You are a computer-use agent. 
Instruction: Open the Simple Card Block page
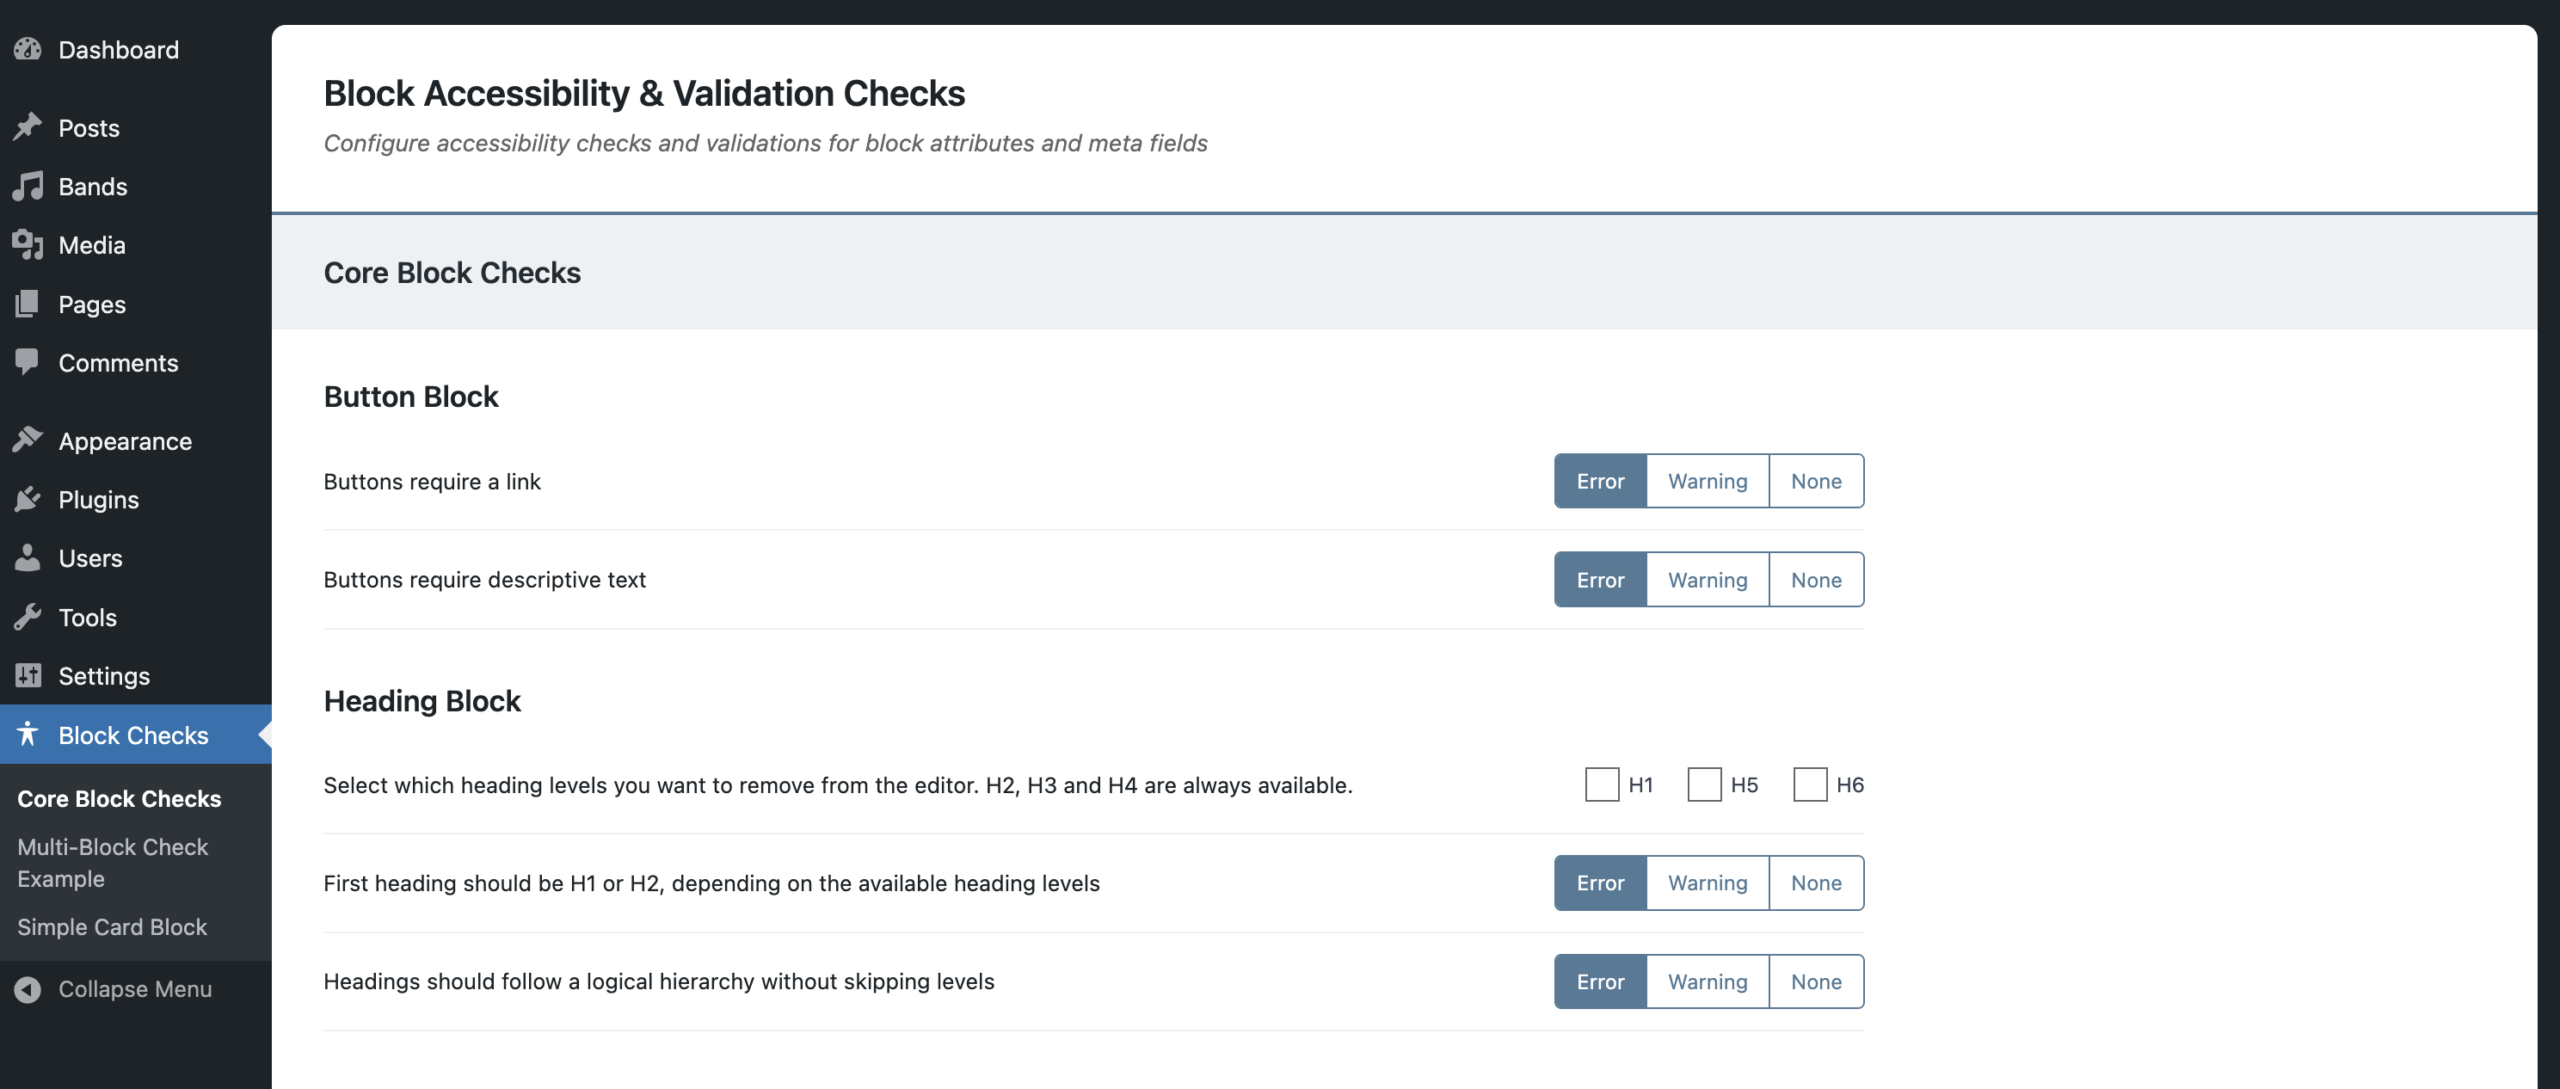[x=112, y=927]
